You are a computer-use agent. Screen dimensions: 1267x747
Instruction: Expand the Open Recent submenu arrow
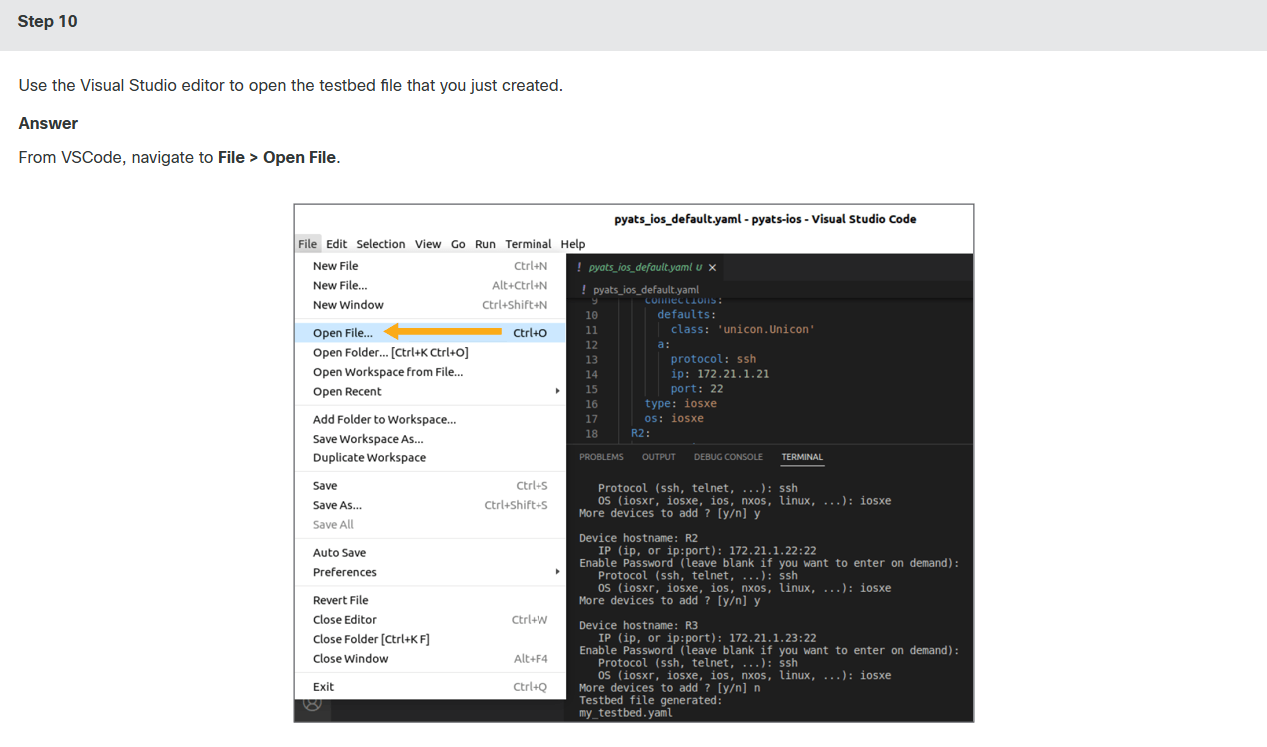[x=557, y=391]
